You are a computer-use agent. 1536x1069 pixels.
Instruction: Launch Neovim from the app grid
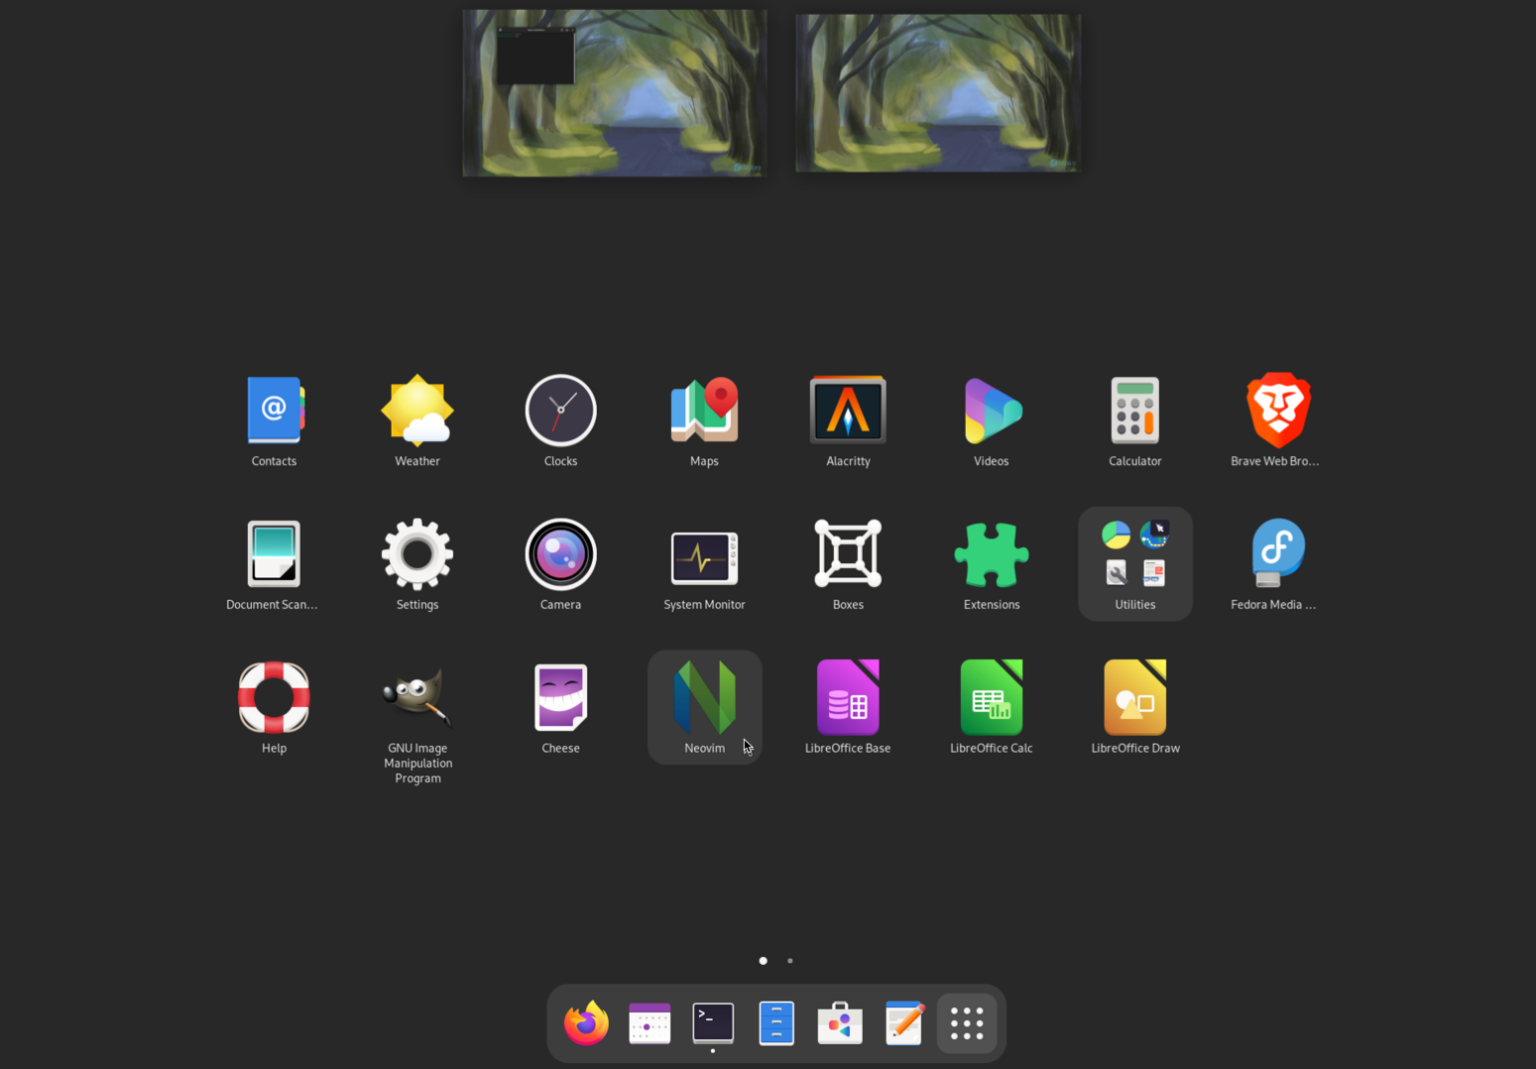coord(704,697)
